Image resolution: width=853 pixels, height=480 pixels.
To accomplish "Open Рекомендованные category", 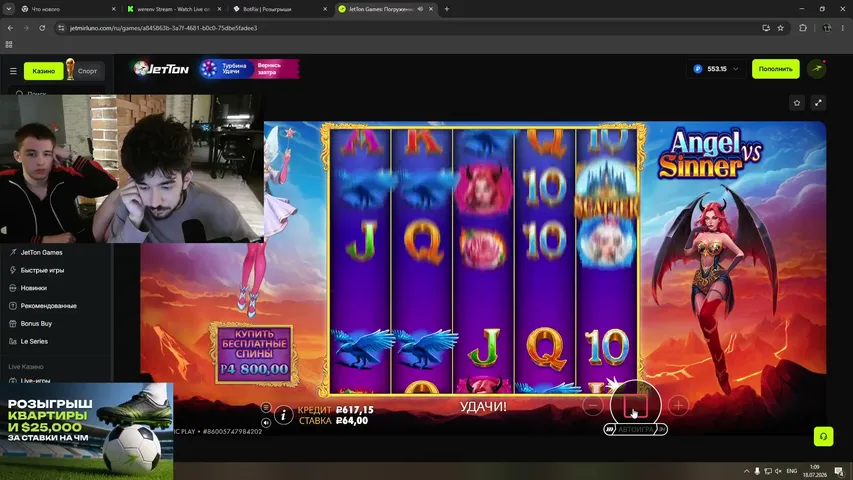I will (x=48, y=306).
